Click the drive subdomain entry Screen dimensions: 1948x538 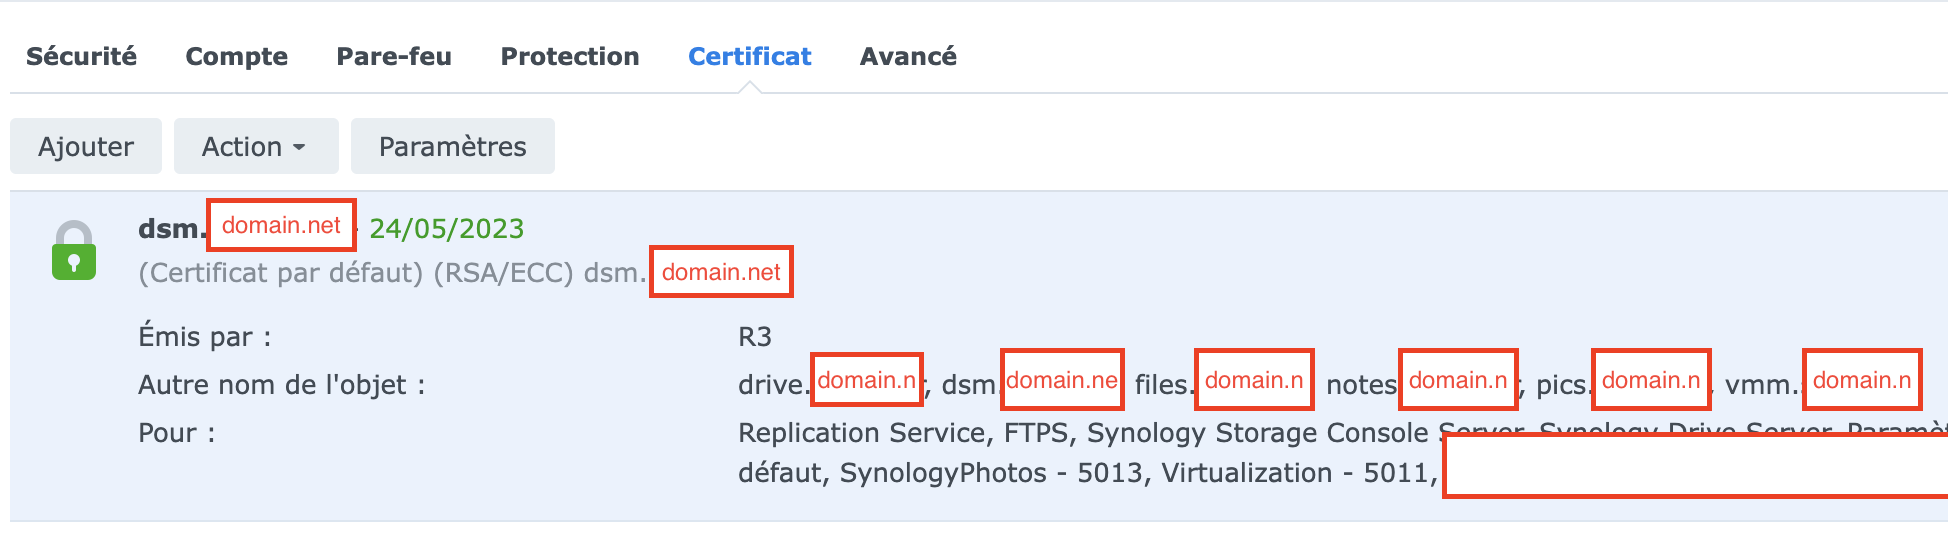[772, 385]
